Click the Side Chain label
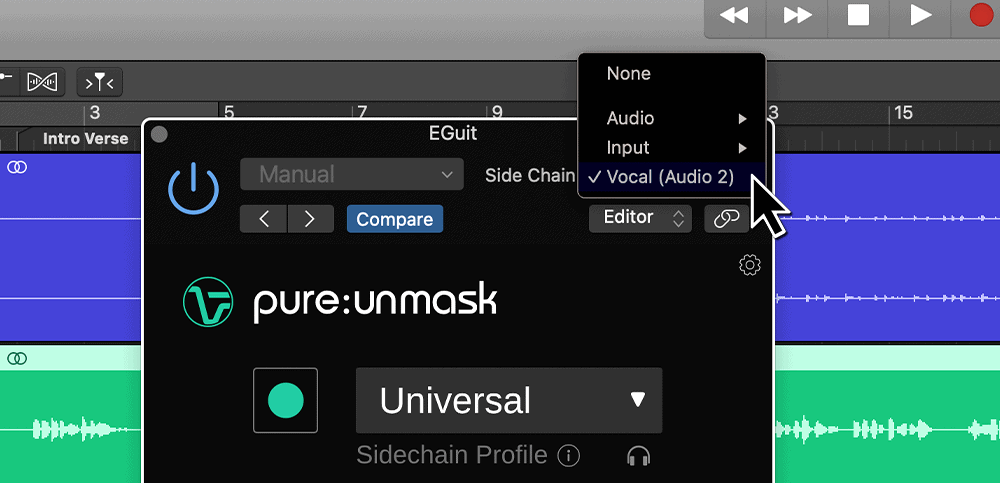Image resolution: width=1000 pixels, height=483 pixels. click(530, 176)
